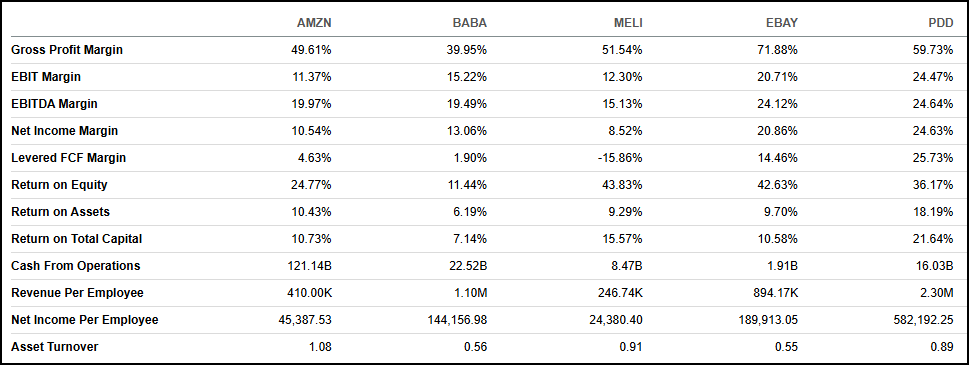Open the MELI ticker column header
The image size is (969, 365).
pos(627,23)
